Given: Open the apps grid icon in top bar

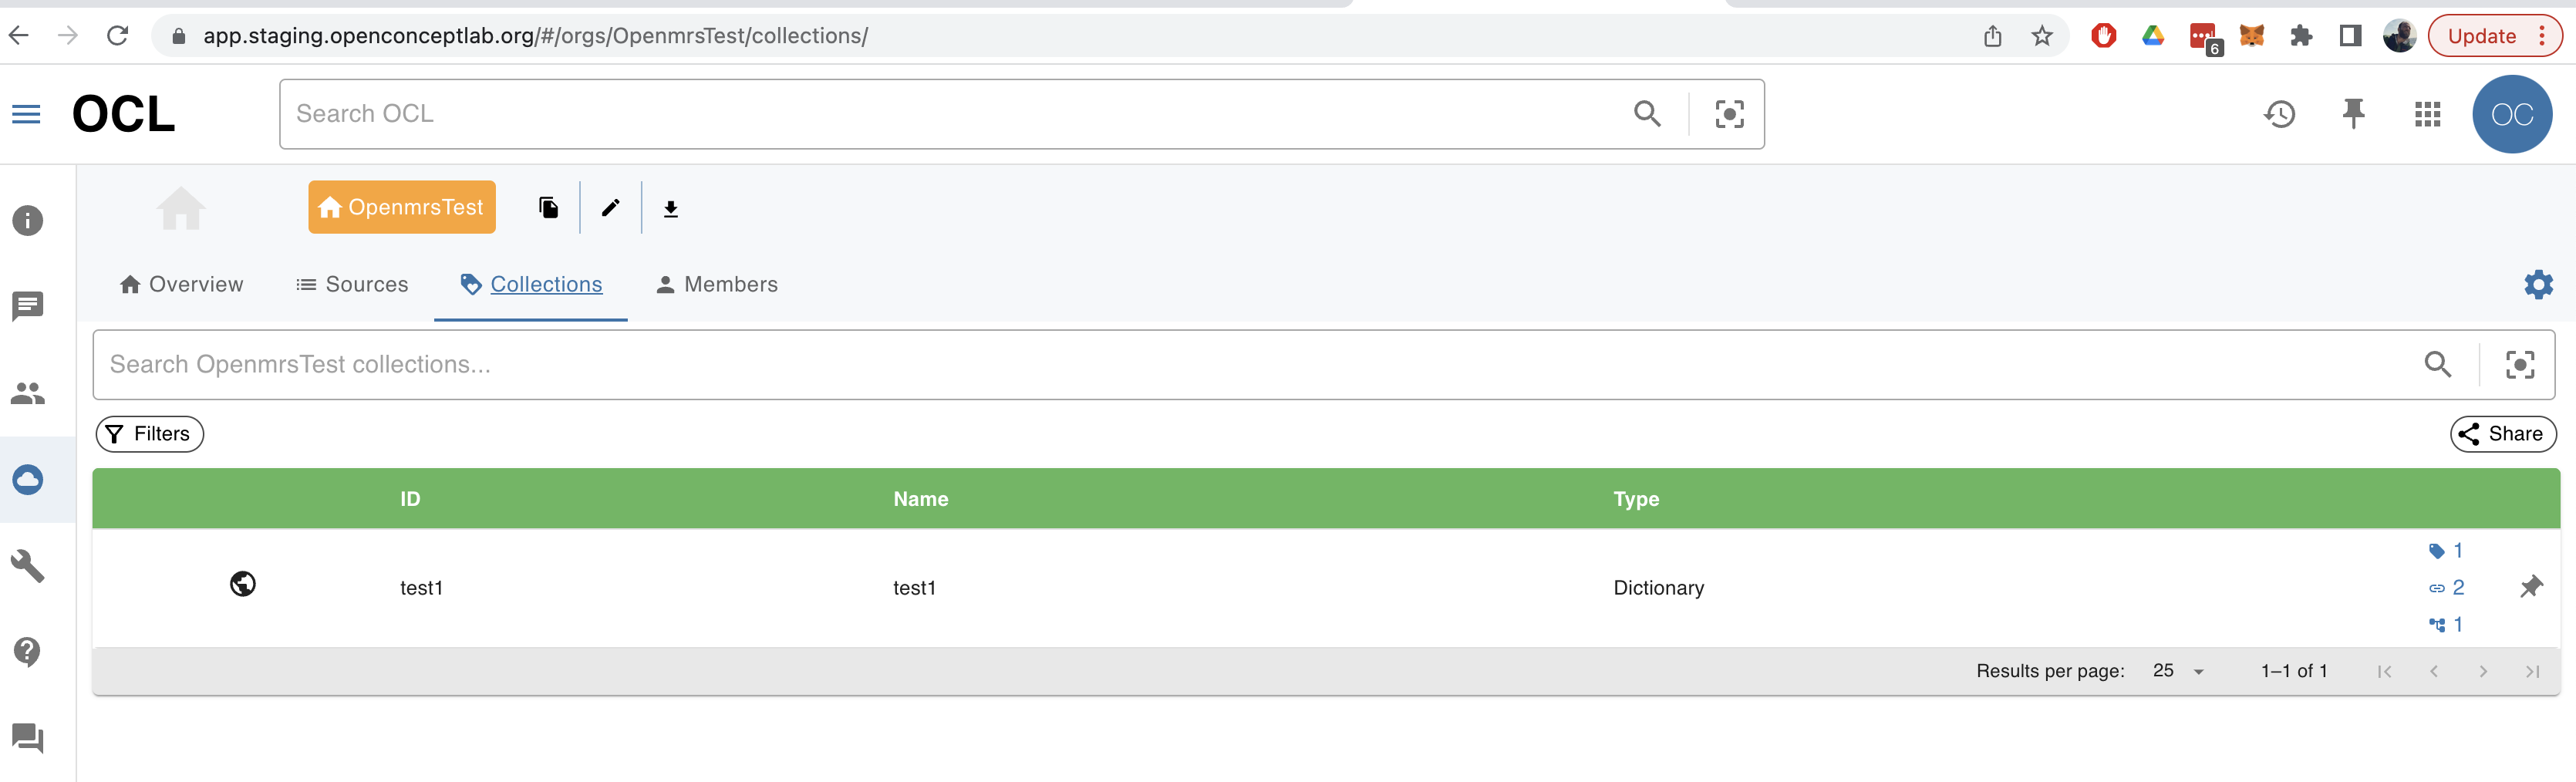Looking at the screenshot, I should [2428, 113].
